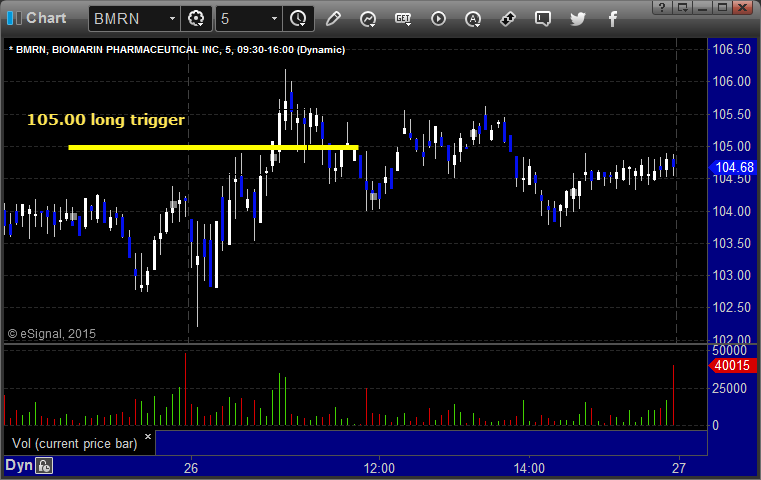Open the alerts circled-A icon
The image size is (761, 480).
click(473, 19)
